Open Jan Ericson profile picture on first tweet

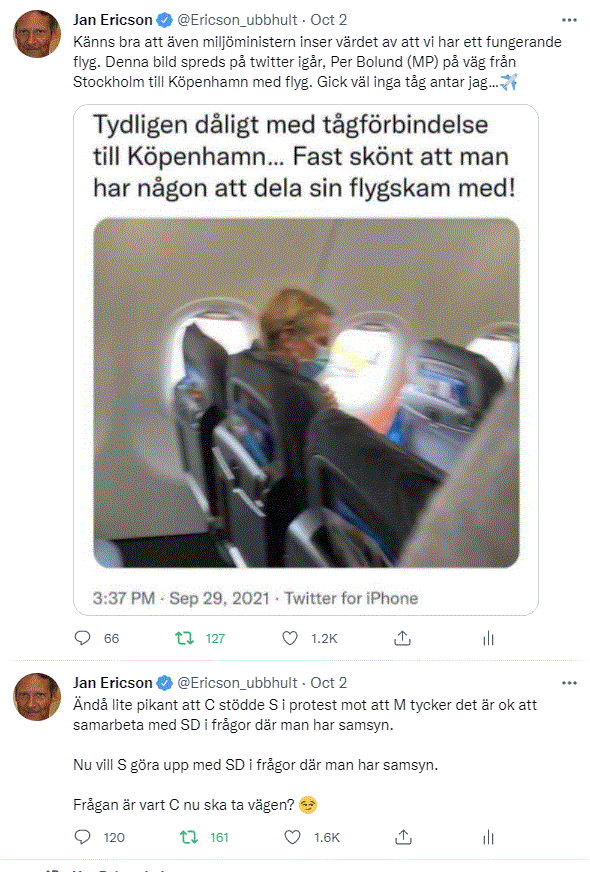[37, 33]
